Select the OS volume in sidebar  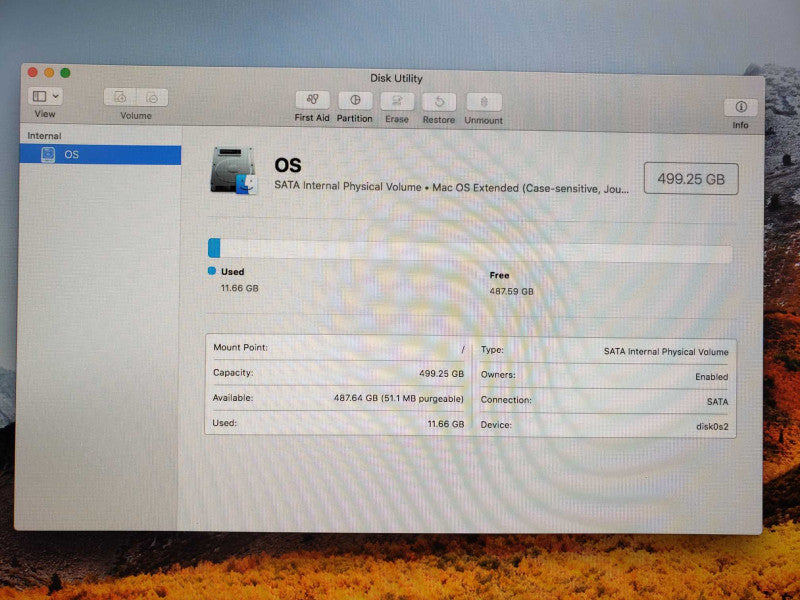[x=100, y=154]
